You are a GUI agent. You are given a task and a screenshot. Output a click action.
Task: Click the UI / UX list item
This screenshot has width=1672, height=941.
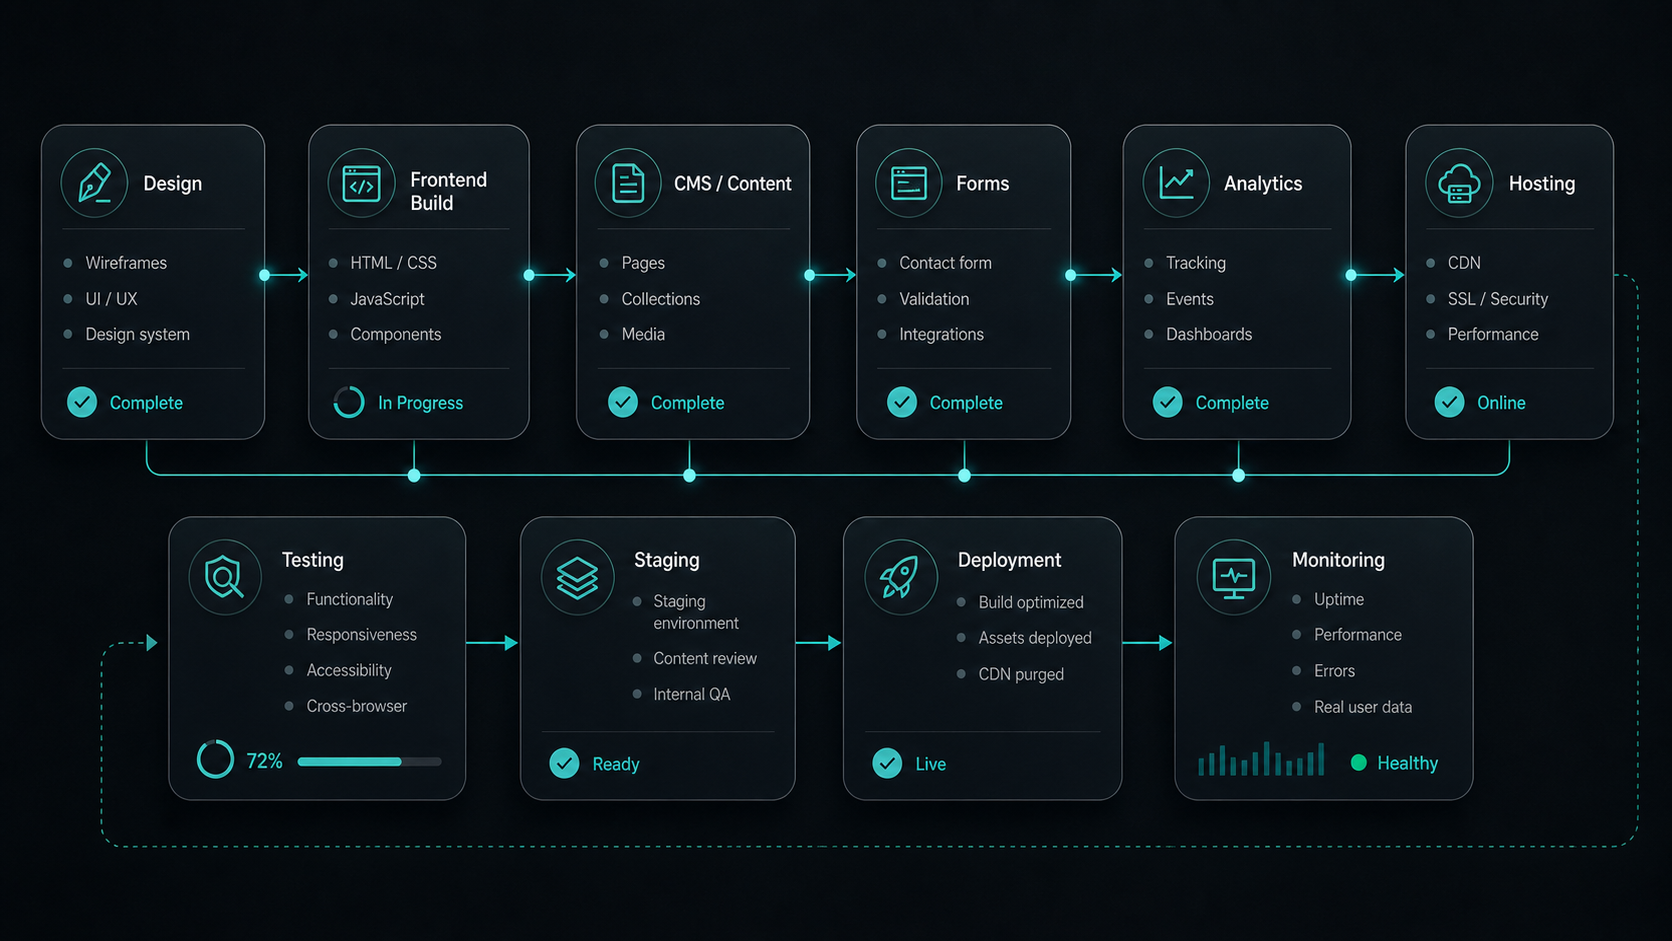pos(111,299)
